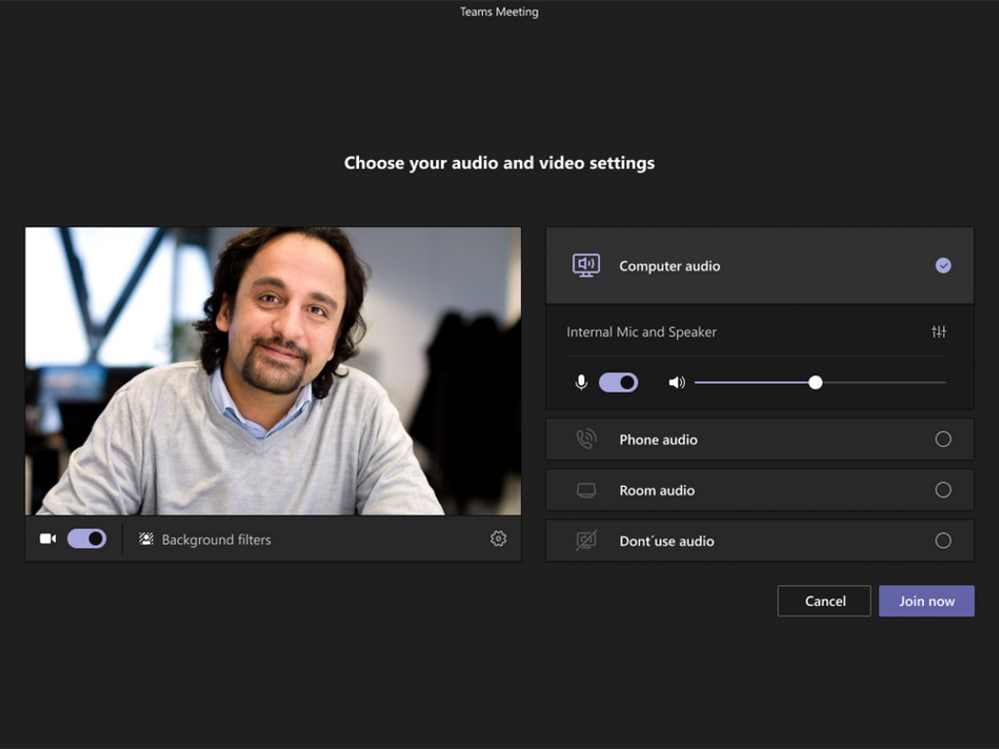Click the Dont use audio label text
This screenshot has height=749, width=999.
pyautogui.click(x=666, y=541)
